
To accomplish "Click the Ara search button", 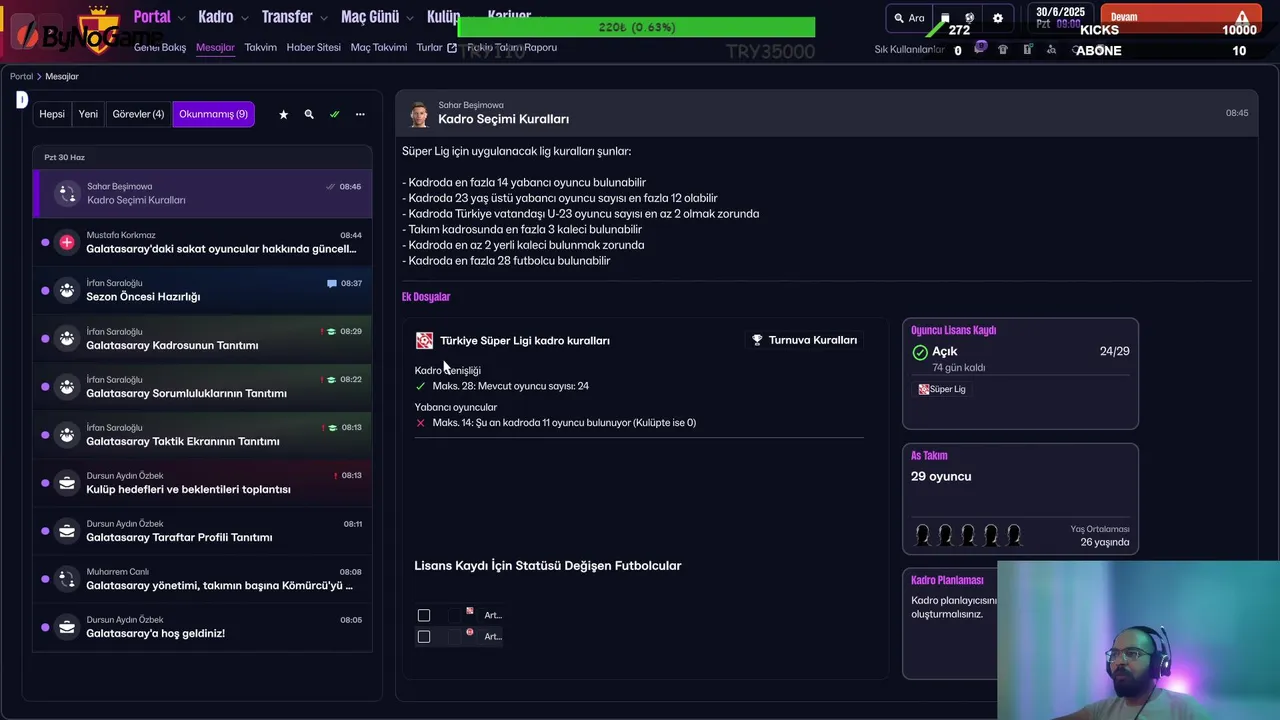I will click(909, 18).
